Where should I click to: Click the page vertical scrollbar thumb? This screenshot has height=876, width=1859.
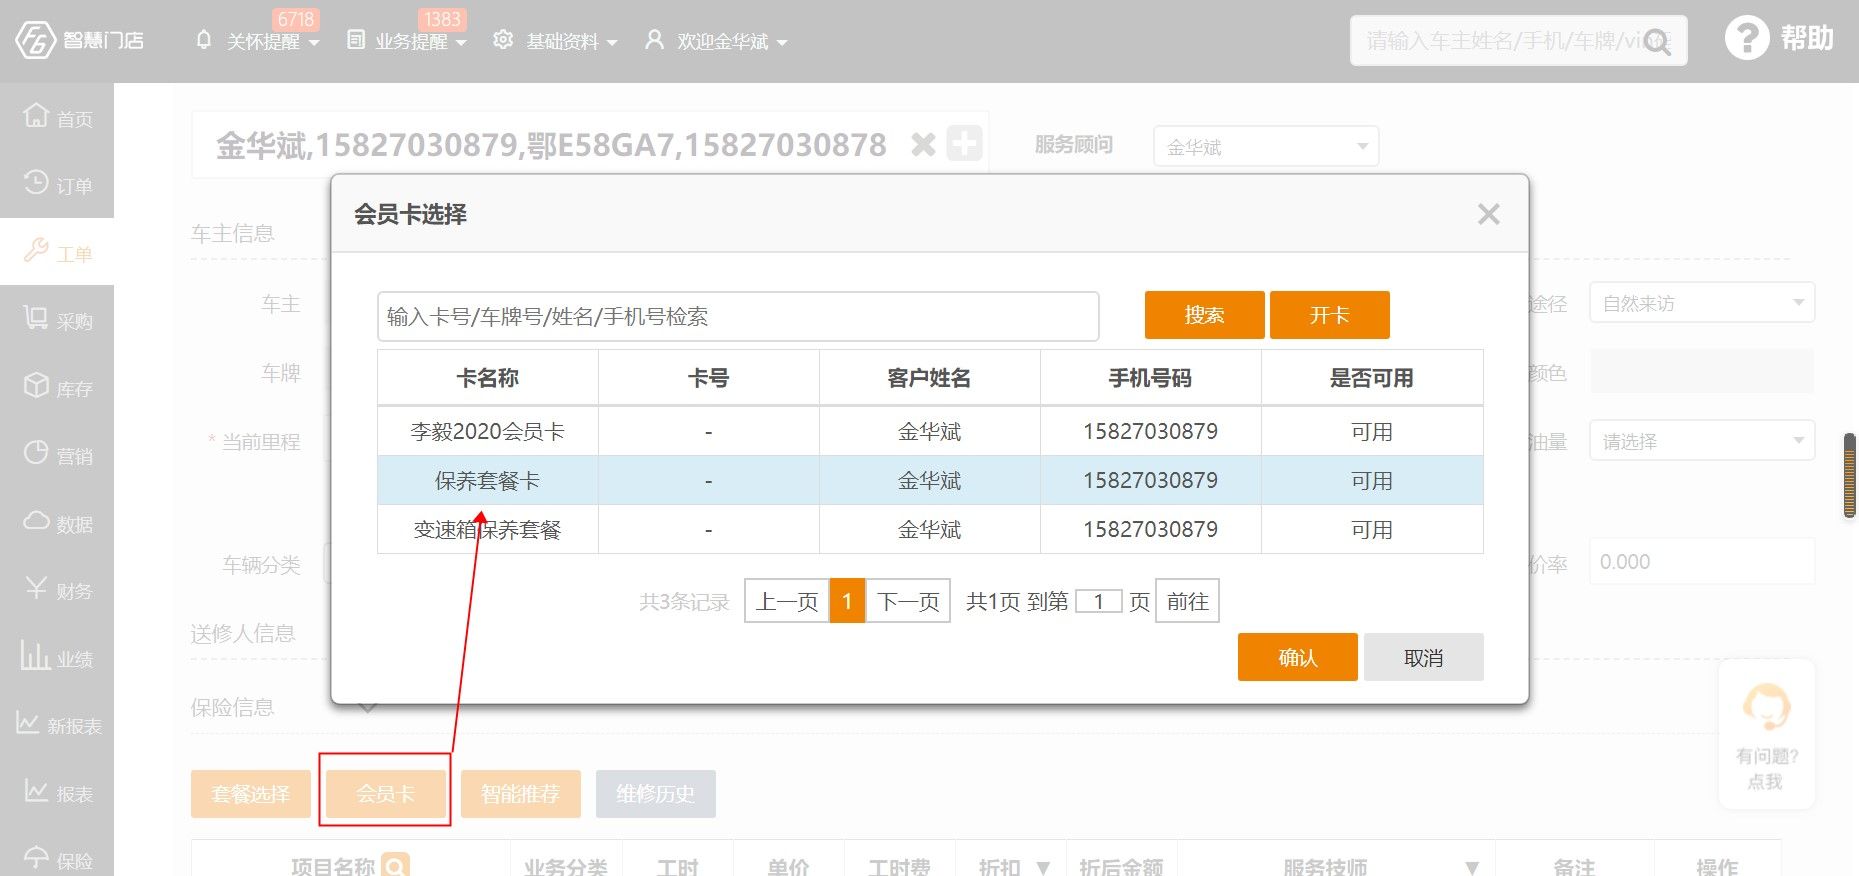[x=1849, y=475]
